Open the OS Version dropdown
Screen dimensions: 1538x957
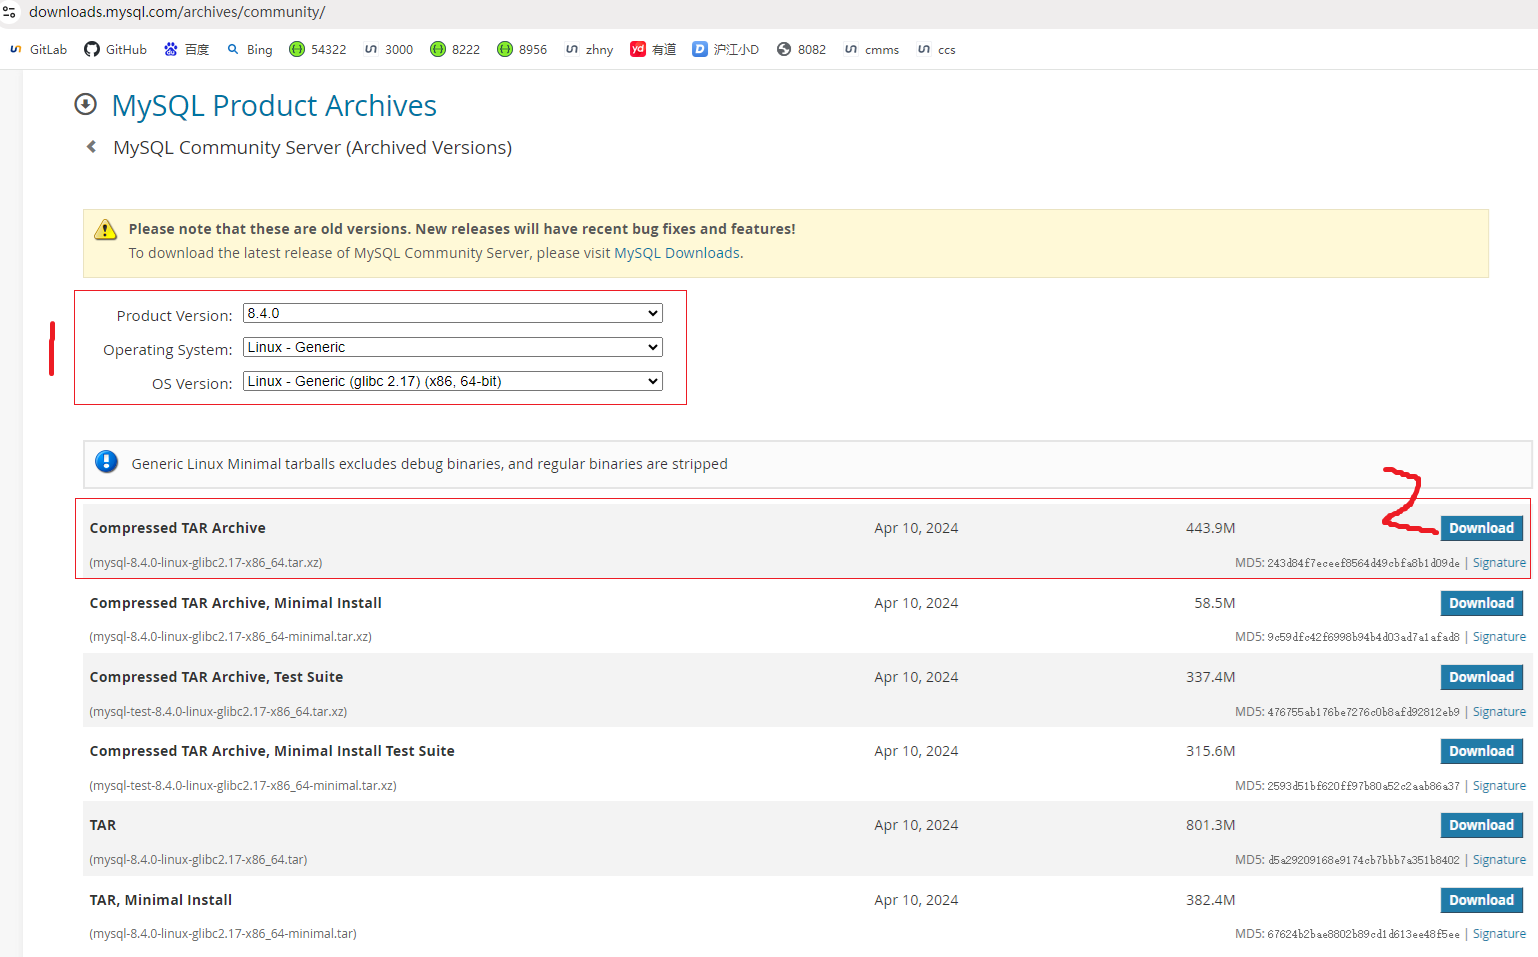(x=453, y=381)
